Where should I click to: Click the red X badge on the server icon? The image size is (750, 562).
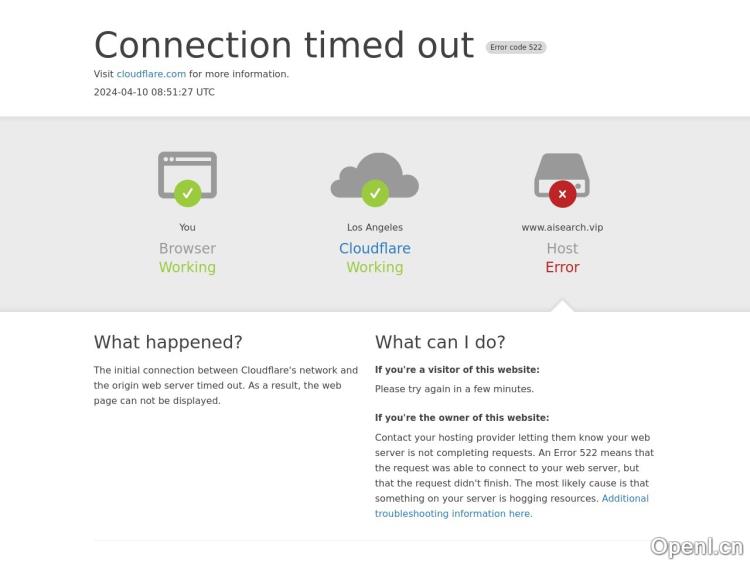point(562,194)
